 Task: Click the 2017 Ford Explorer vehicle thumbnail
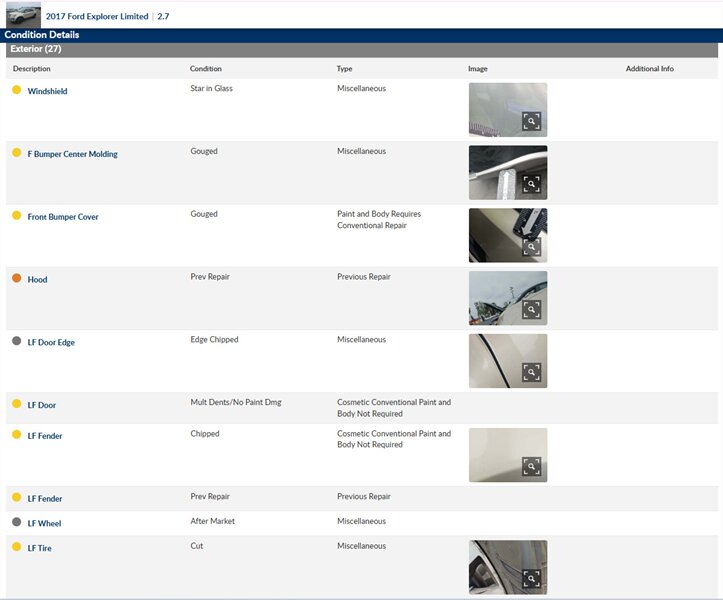23,15
